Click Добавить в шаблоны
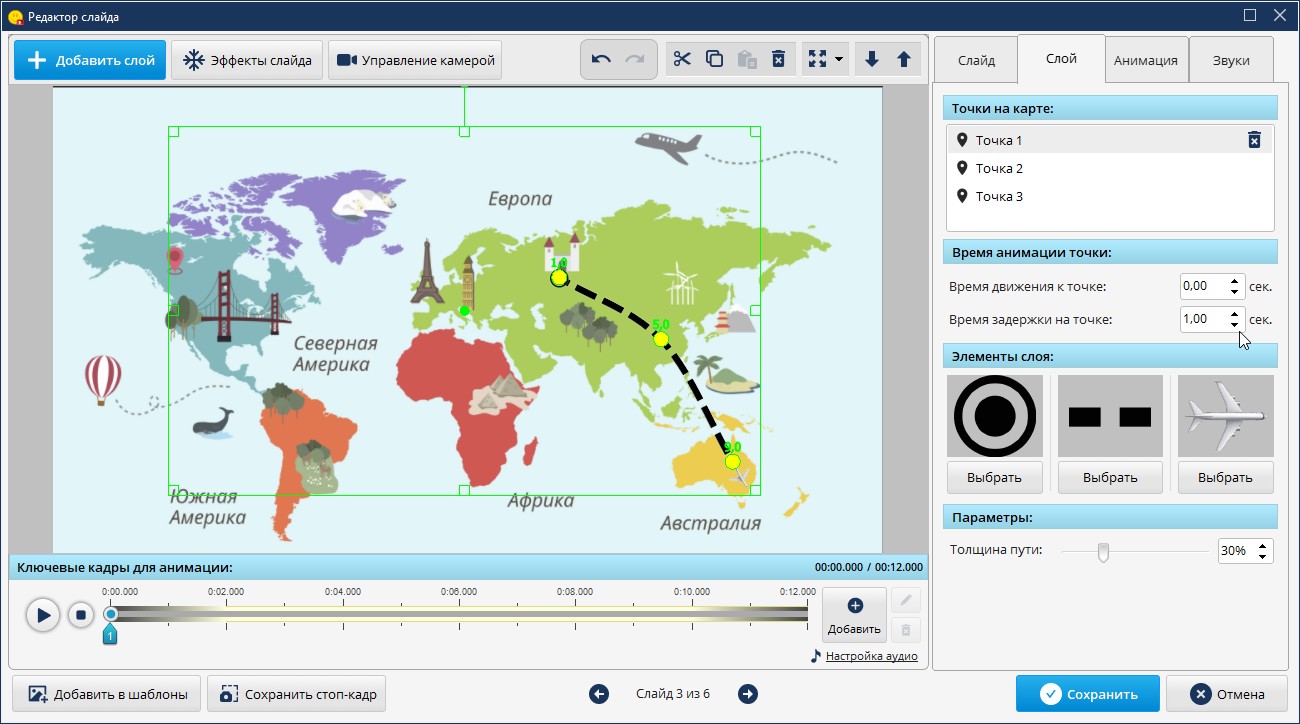This screenshot has width=1300, height=724. (x=106, y=694)
